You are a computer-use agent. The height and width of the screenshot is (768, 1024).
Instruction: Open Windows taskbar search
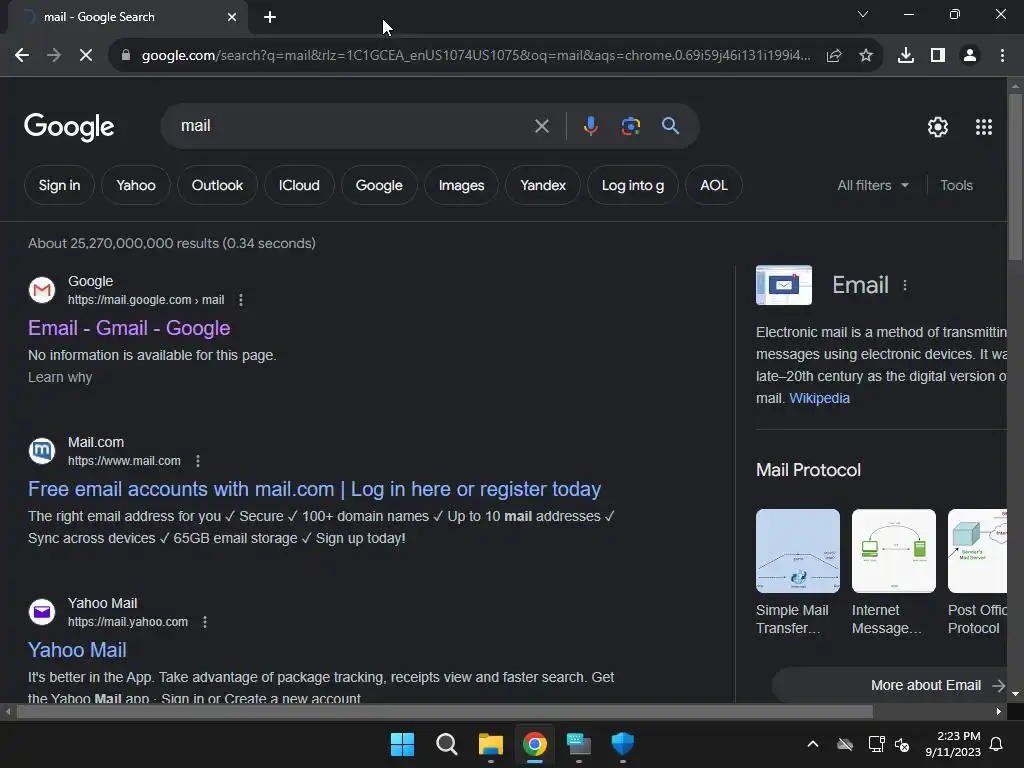pos(447,744)
